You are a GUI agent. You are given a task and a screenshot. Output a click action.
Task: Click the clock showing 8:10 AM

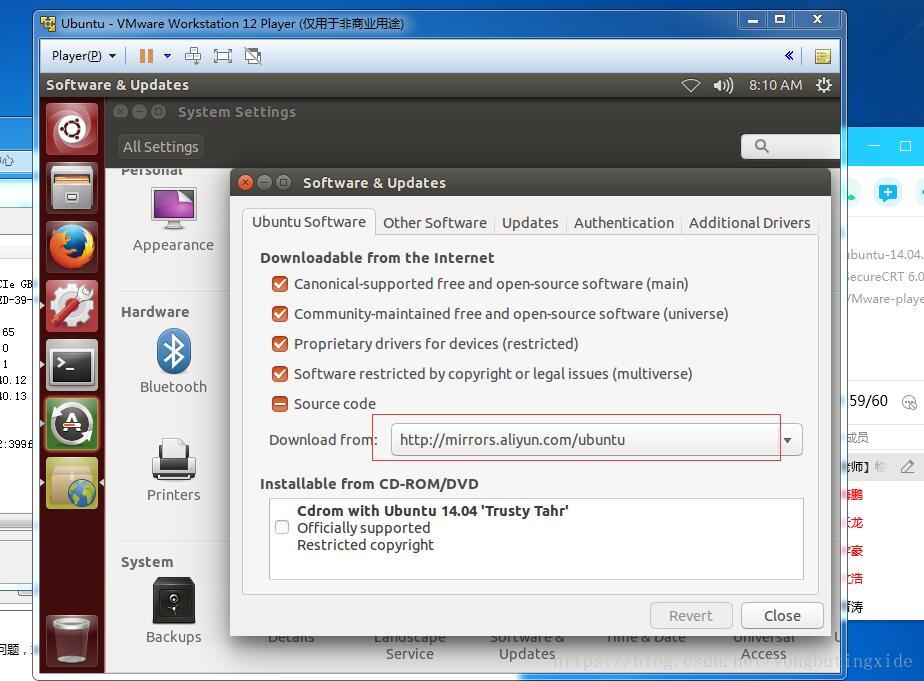776,85
